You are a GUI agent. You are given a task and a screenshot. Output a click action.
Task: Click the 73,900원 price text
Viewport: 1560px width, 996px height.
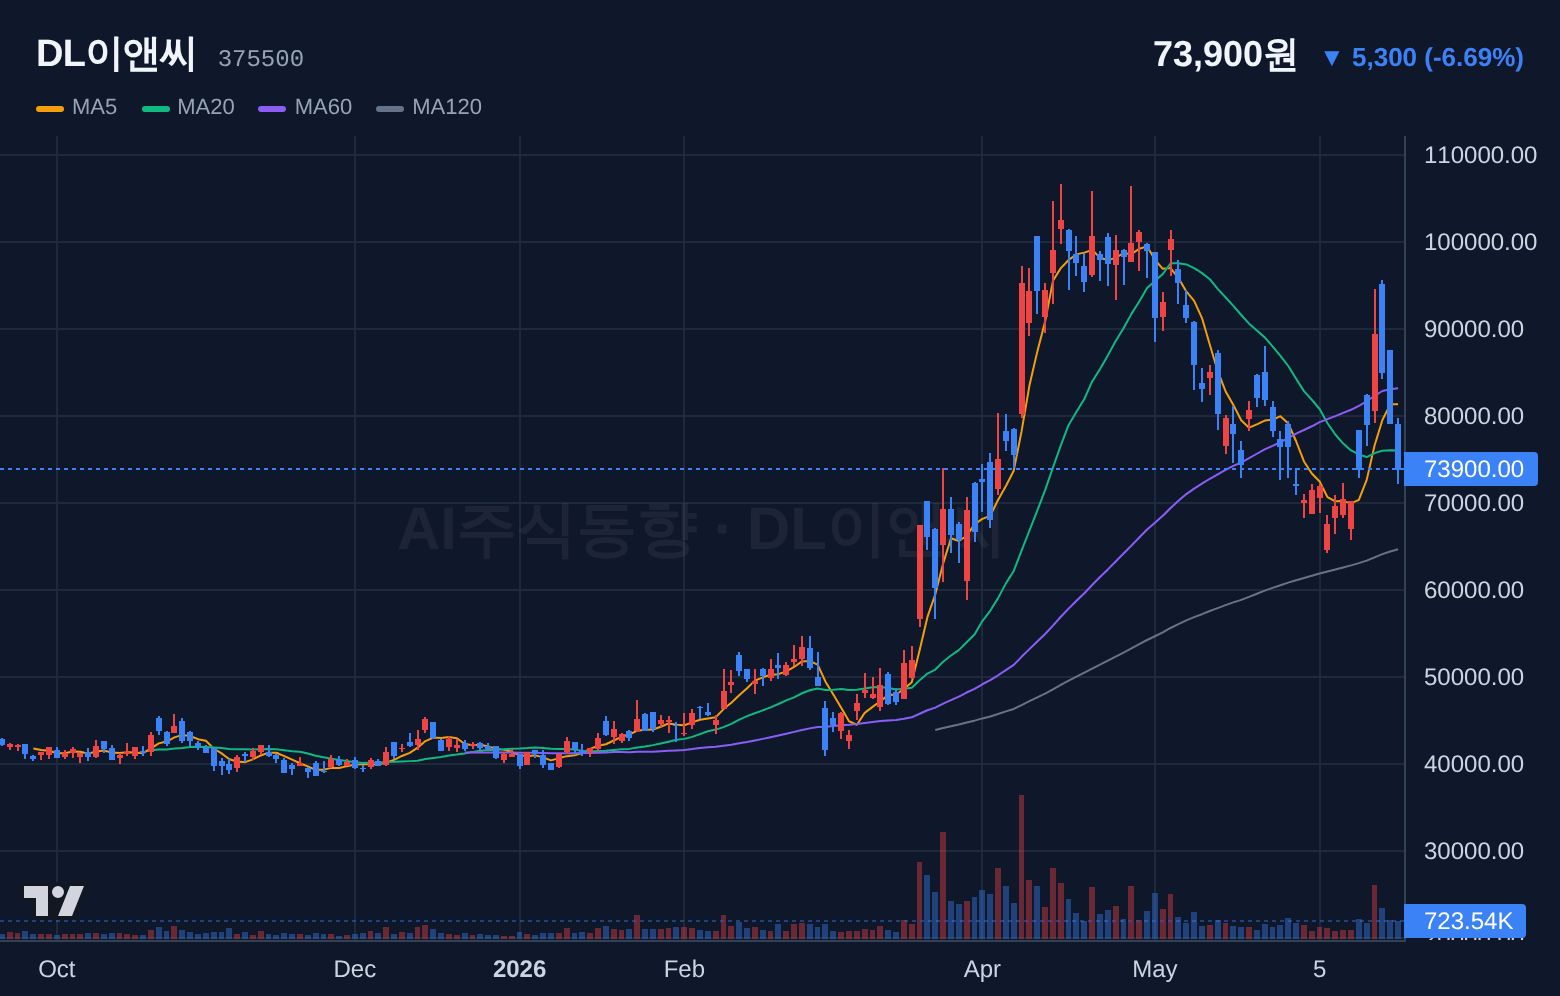point(1225,54)
